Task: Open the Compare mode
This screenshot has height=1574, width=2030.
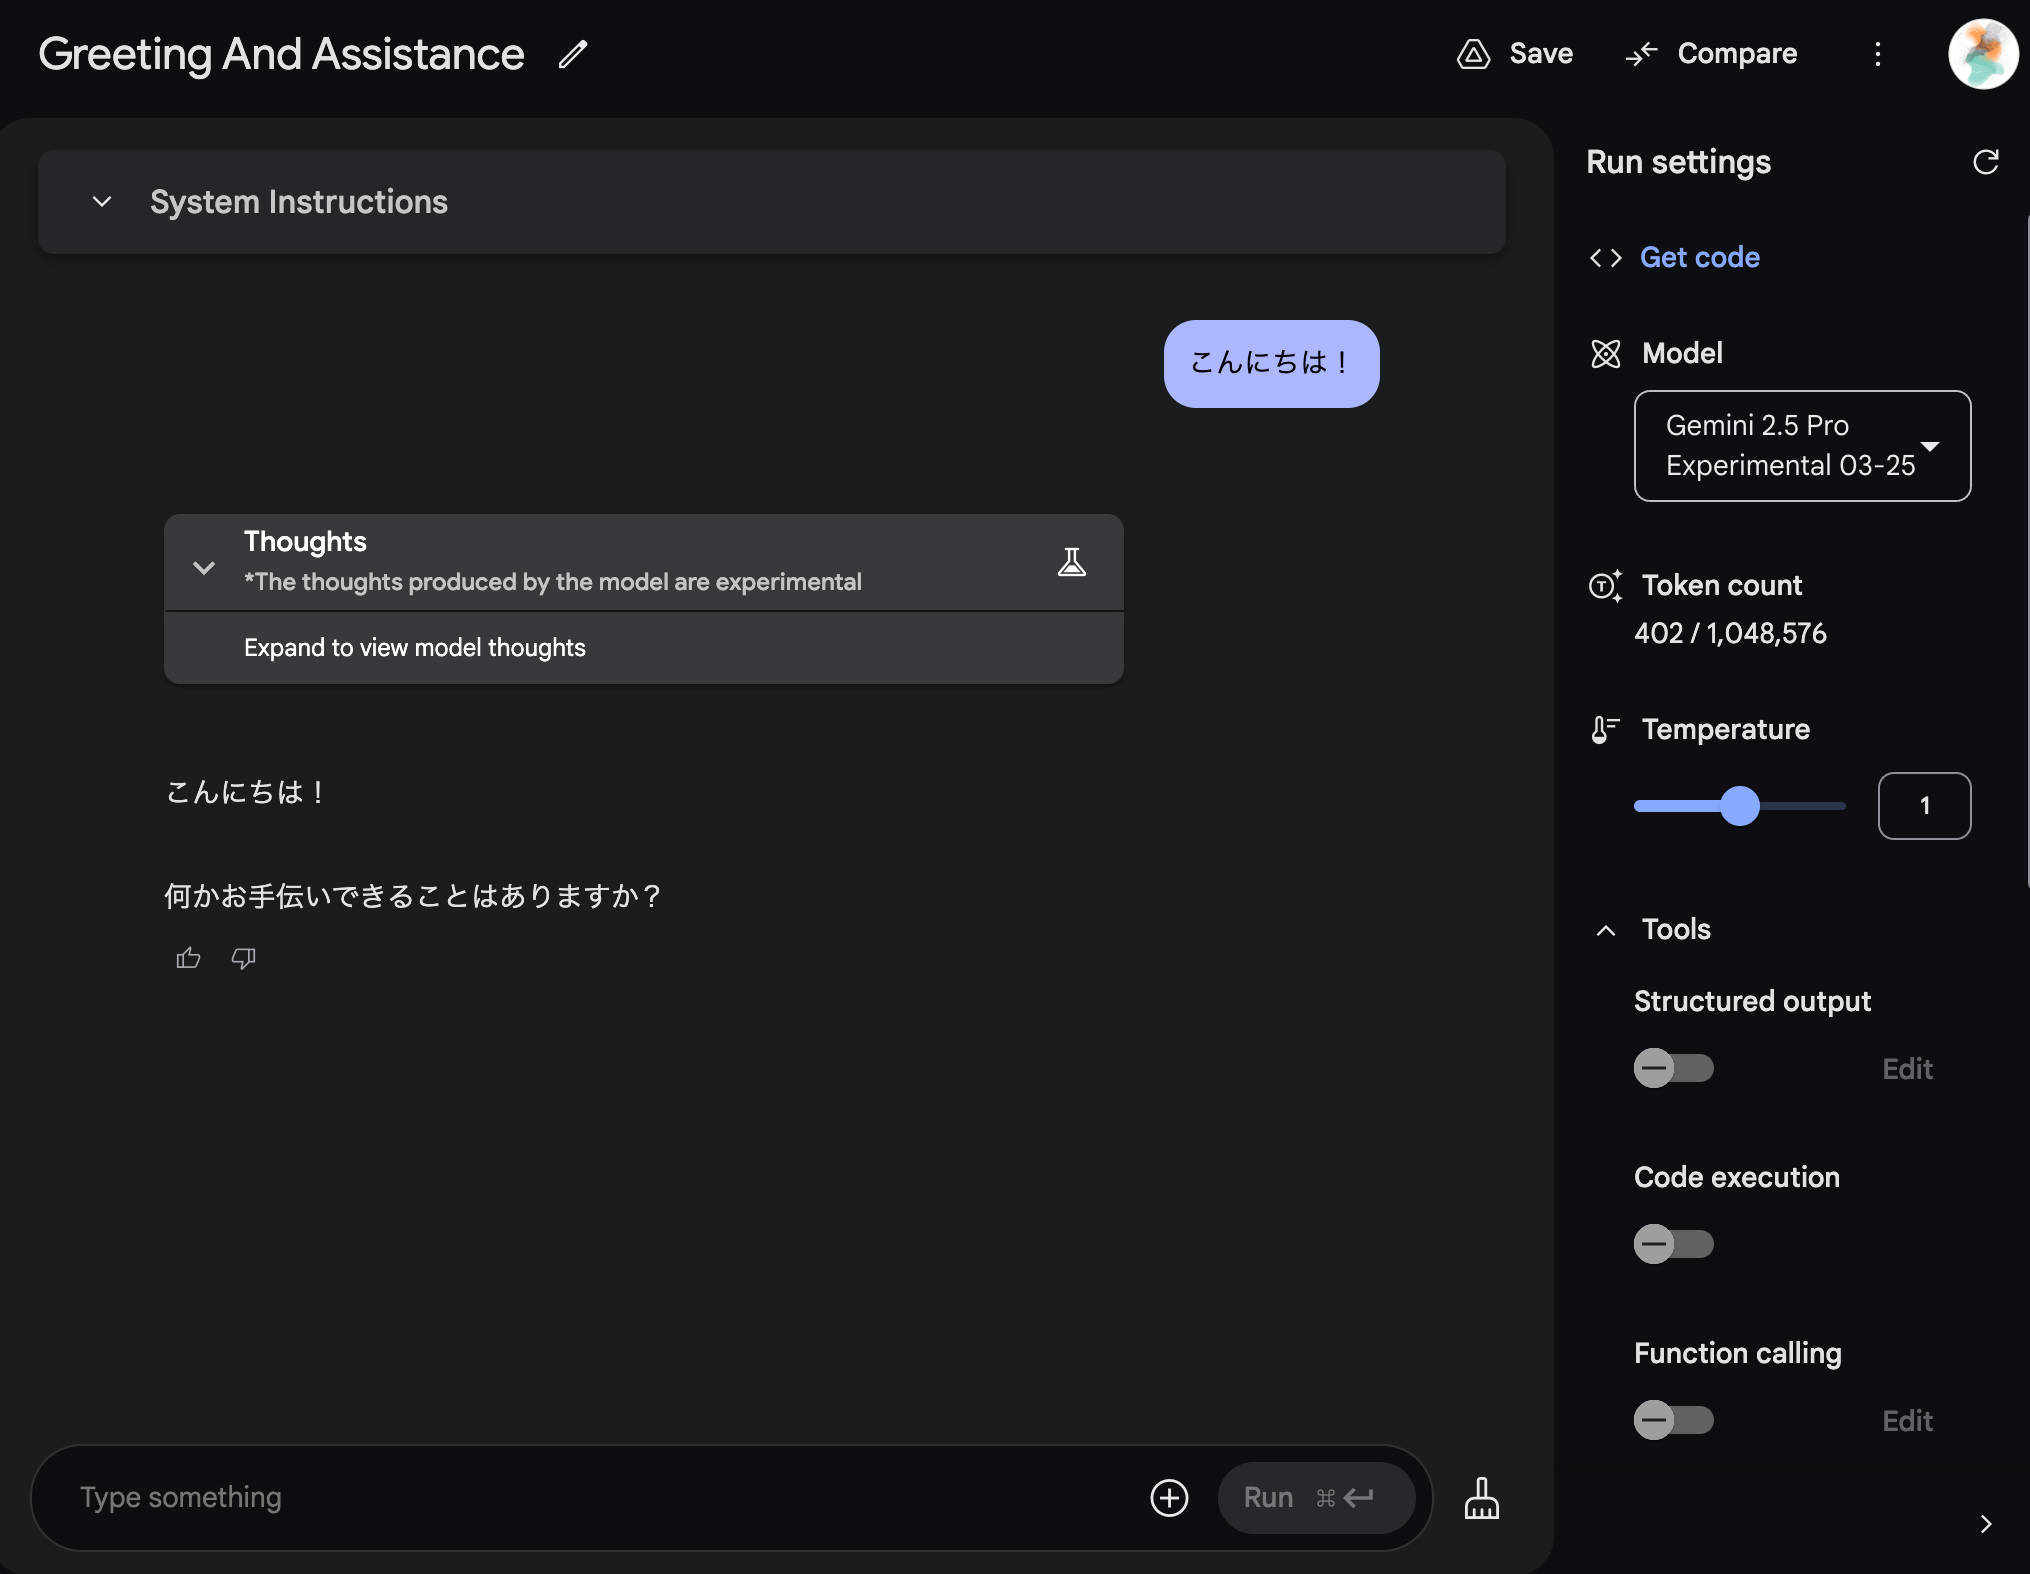Action: pos(1711,54)
